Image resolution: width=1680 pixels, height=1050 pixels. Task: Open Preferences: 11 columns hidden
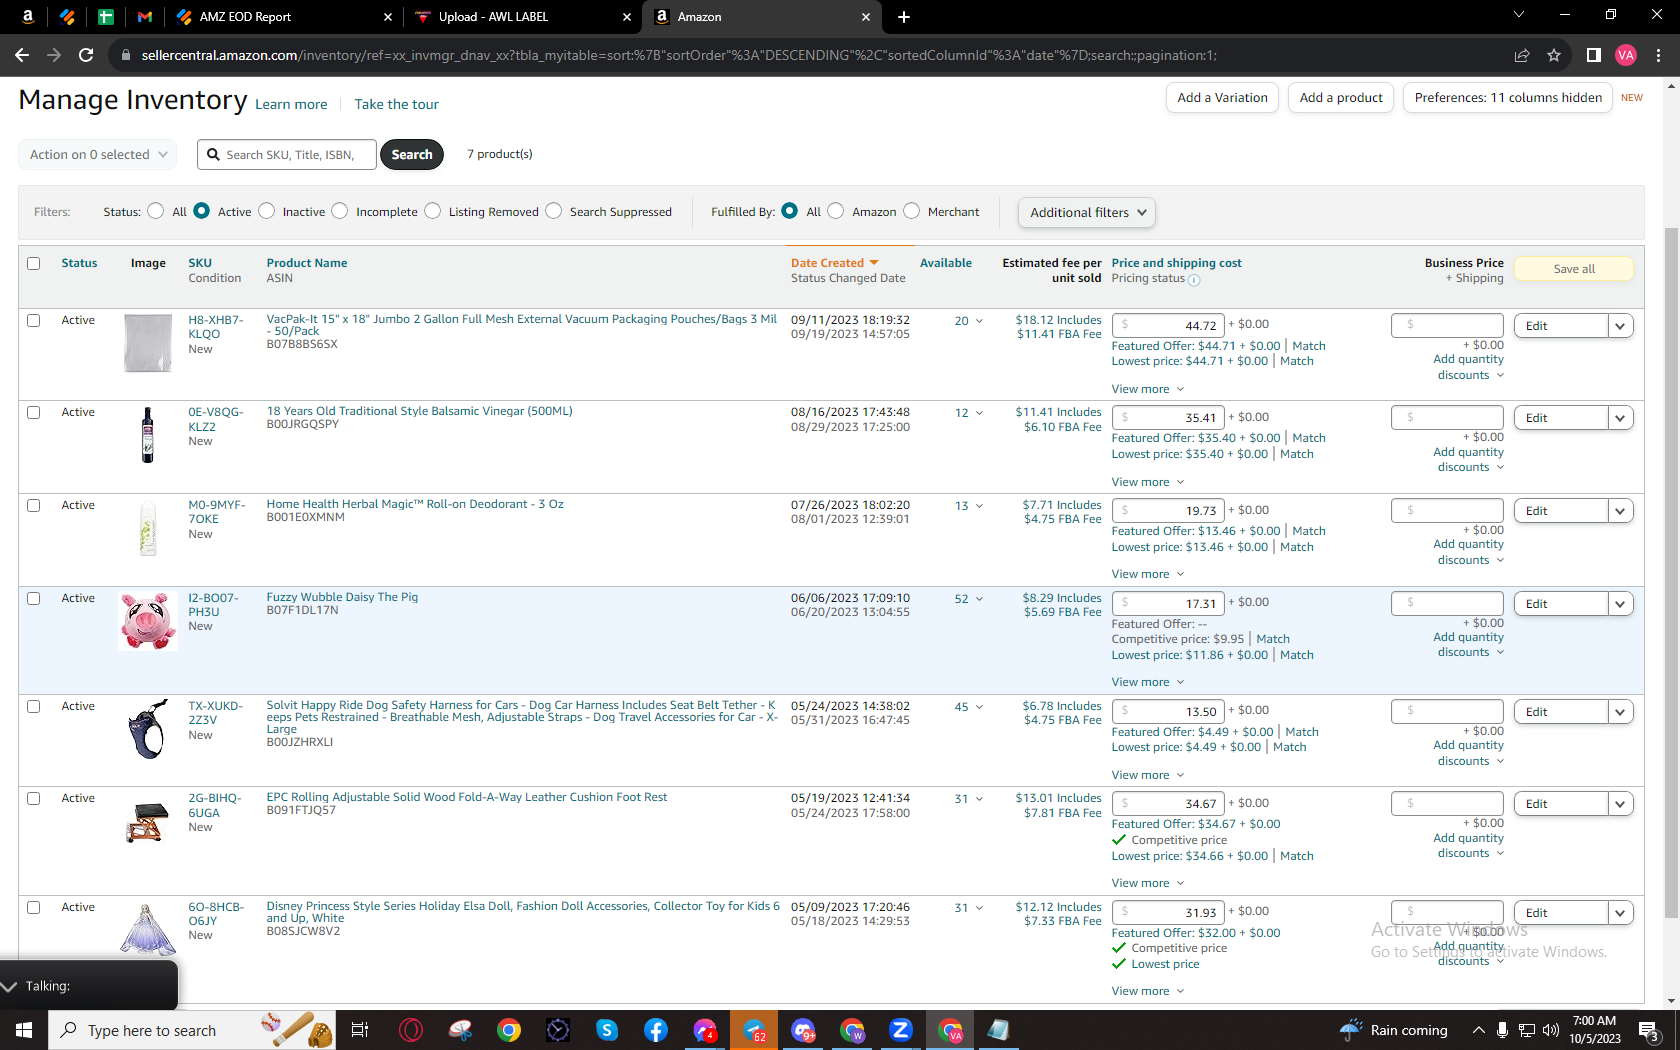pos(1508,98)
